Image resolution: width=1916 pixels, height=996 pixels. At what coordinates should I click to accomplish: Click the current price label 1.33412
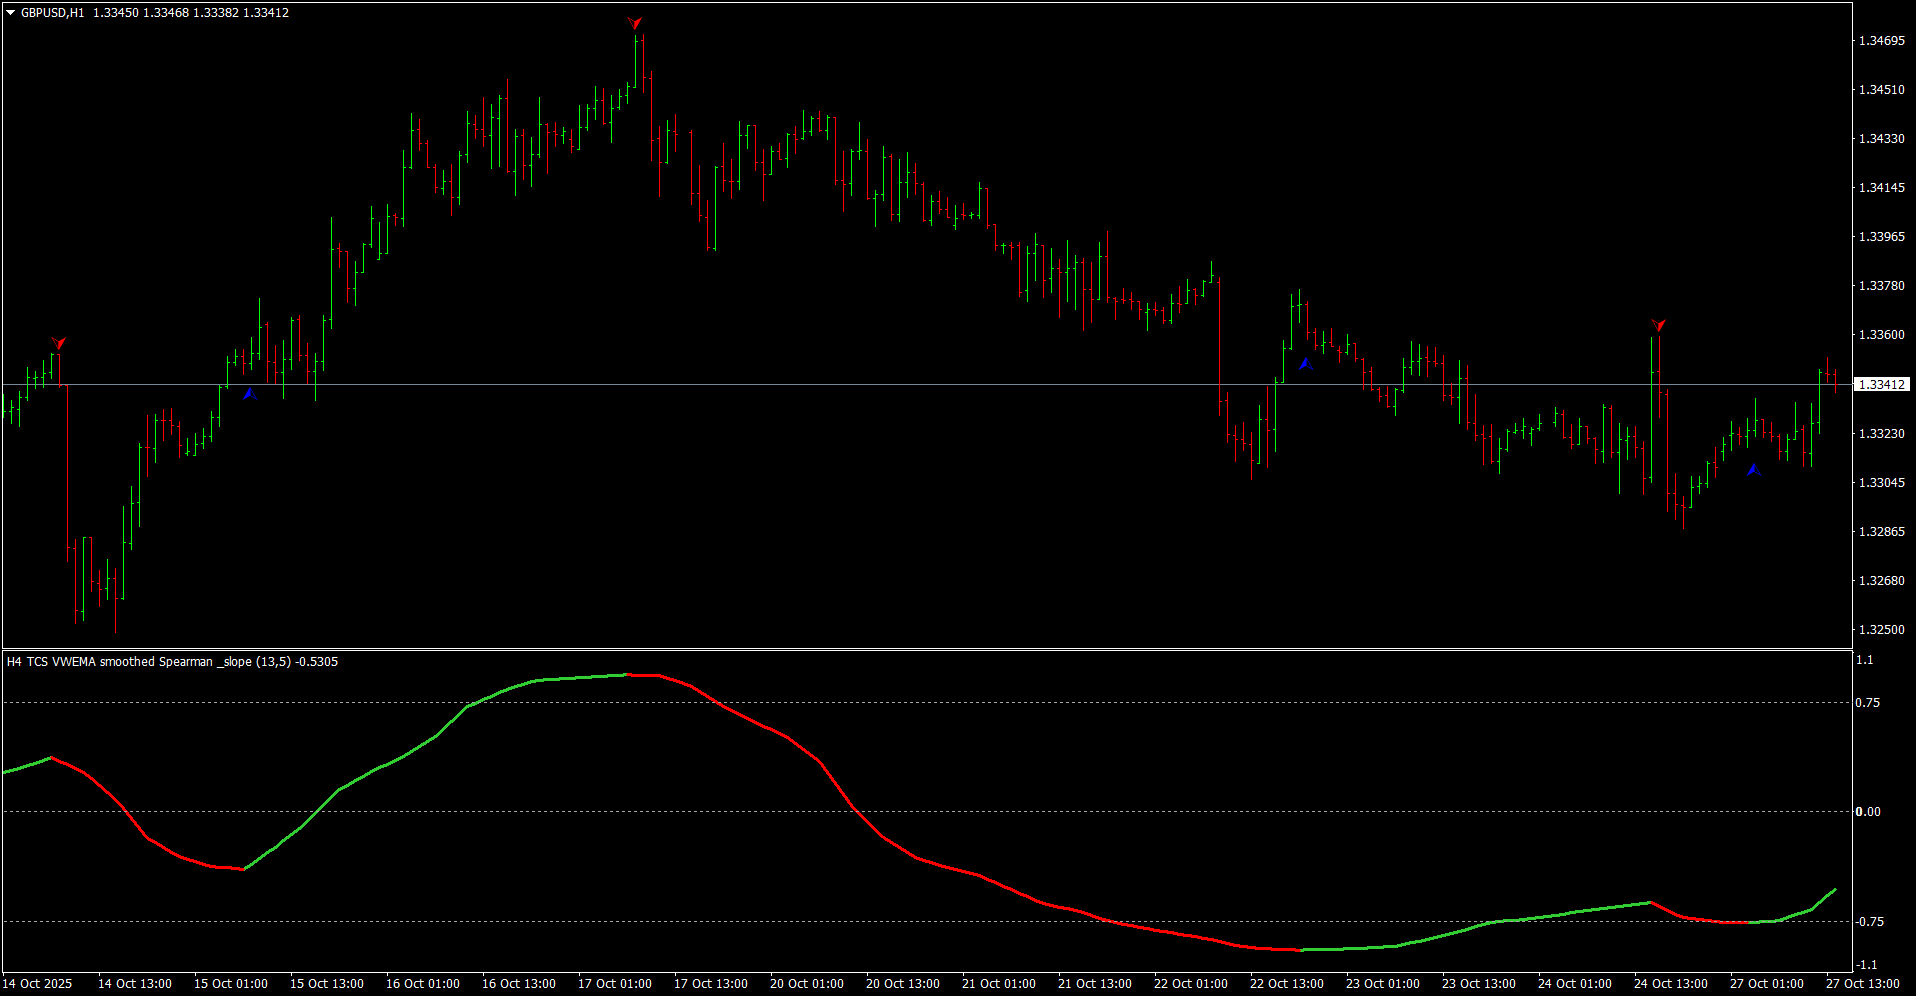click(x=1882, y=385)
